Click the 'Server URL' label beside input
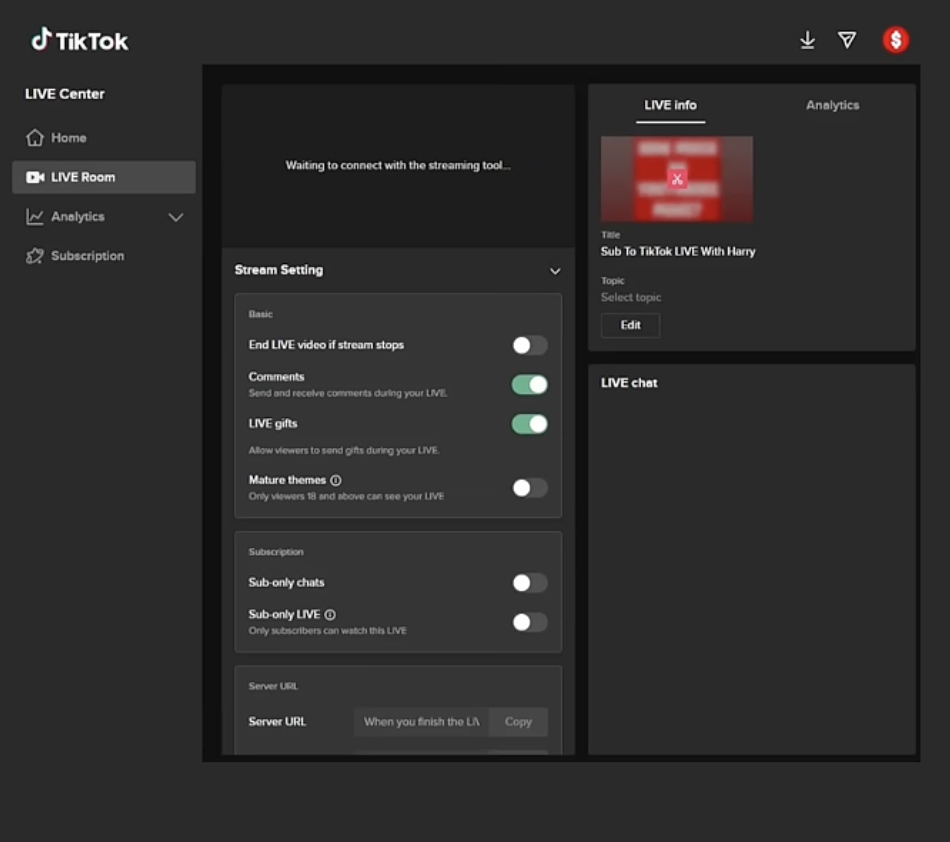 click(x=277, y=721)
